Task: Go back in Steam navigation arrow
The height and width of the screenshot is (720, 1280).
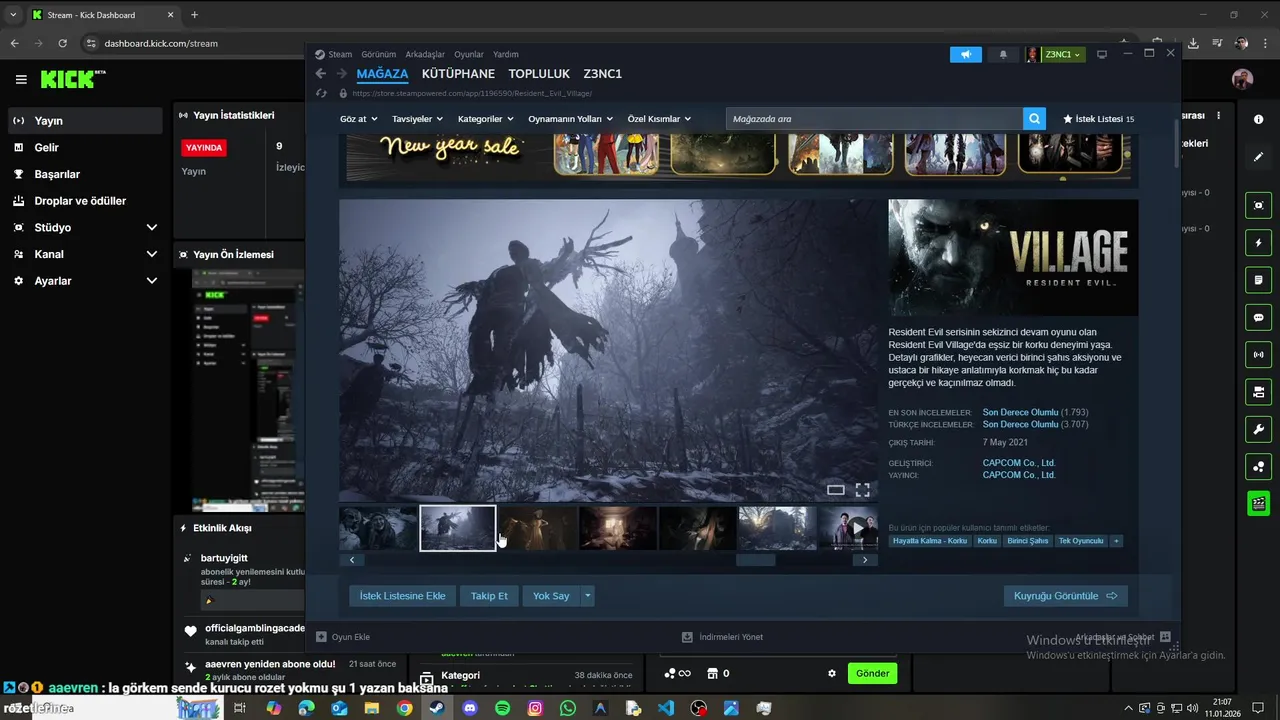Action: tap(321, 74)
